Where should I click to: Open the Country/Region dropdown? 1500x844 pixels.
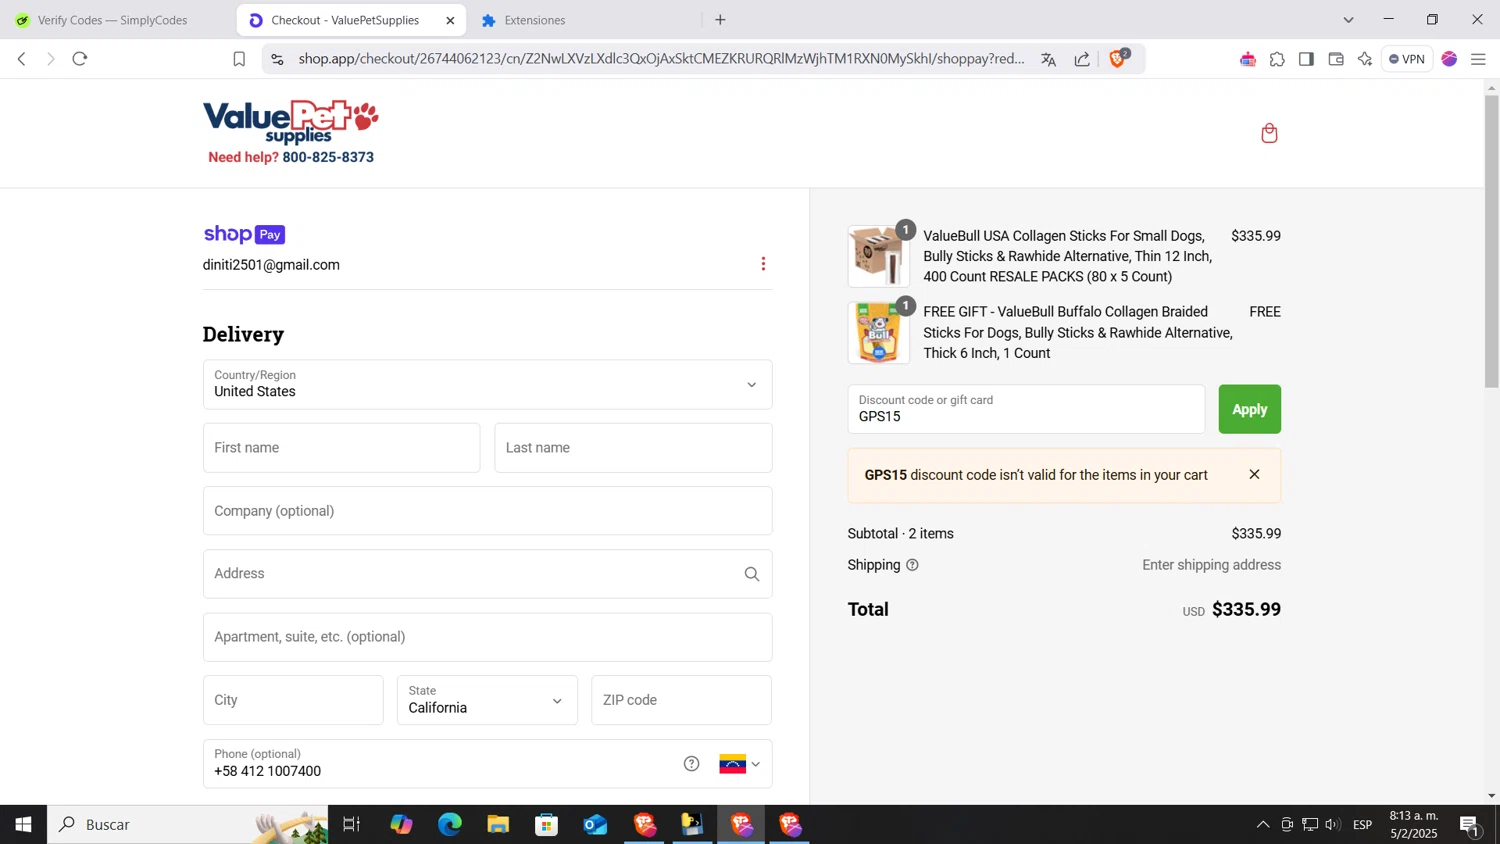[487, 385]
